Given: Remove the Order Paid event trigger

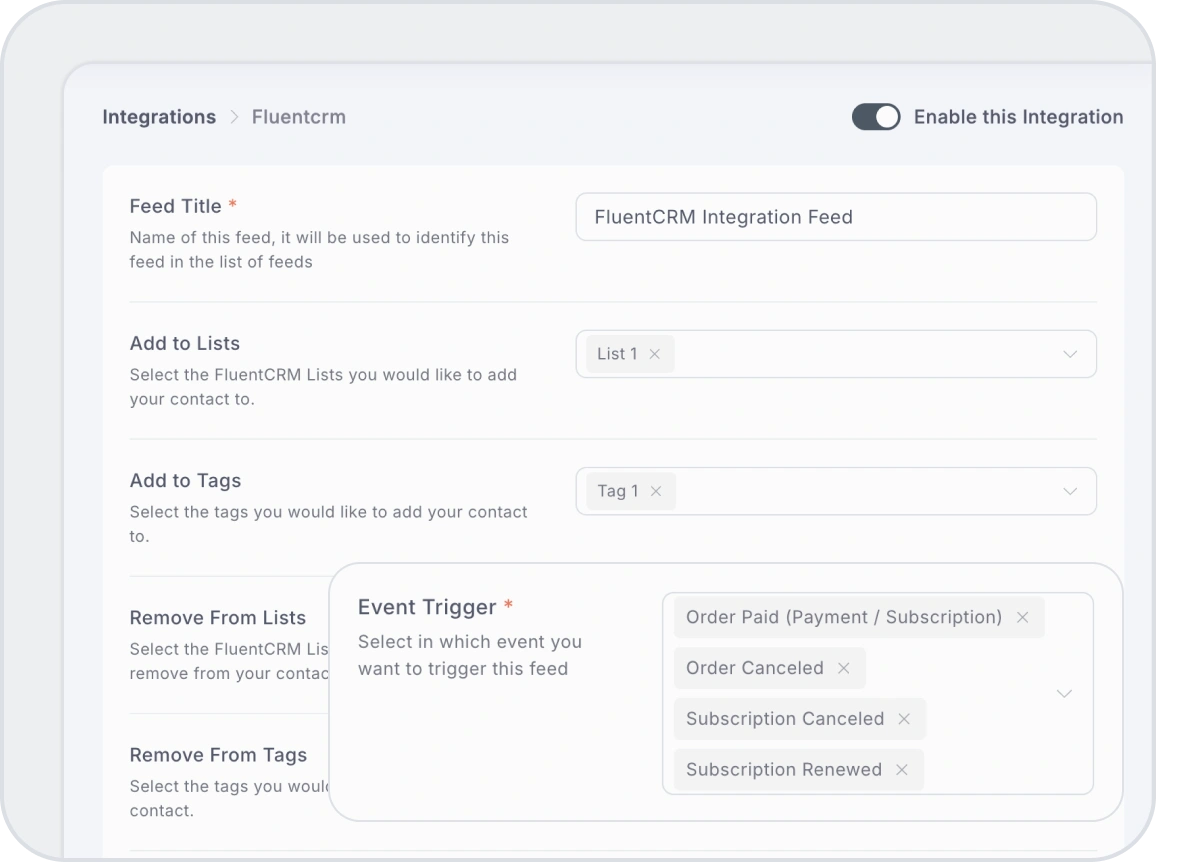Looking at the screenshot, I should (x=1022, y=617).
